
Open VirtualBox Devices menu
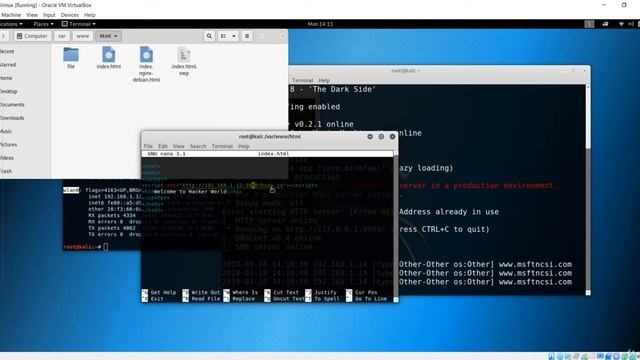pyautogui.click(x=69, y=15)
